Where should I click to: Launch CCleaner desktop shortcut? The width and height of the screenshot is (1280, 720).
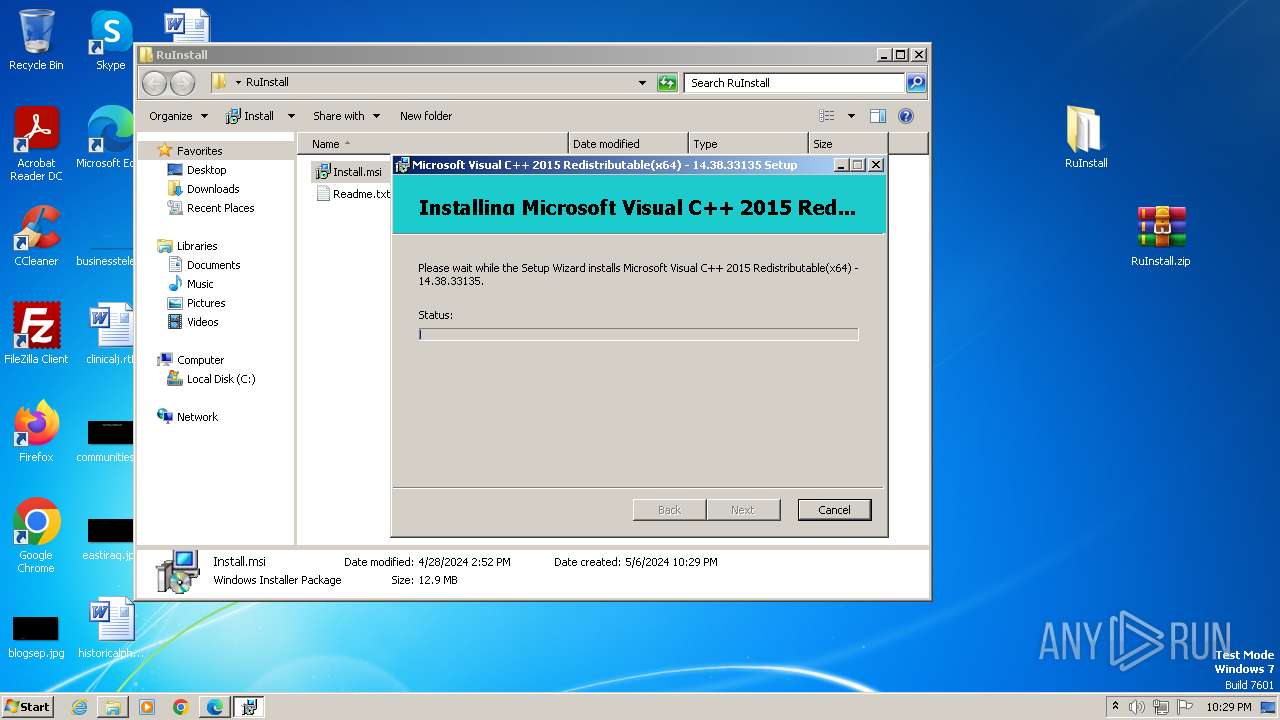(36, 236)
